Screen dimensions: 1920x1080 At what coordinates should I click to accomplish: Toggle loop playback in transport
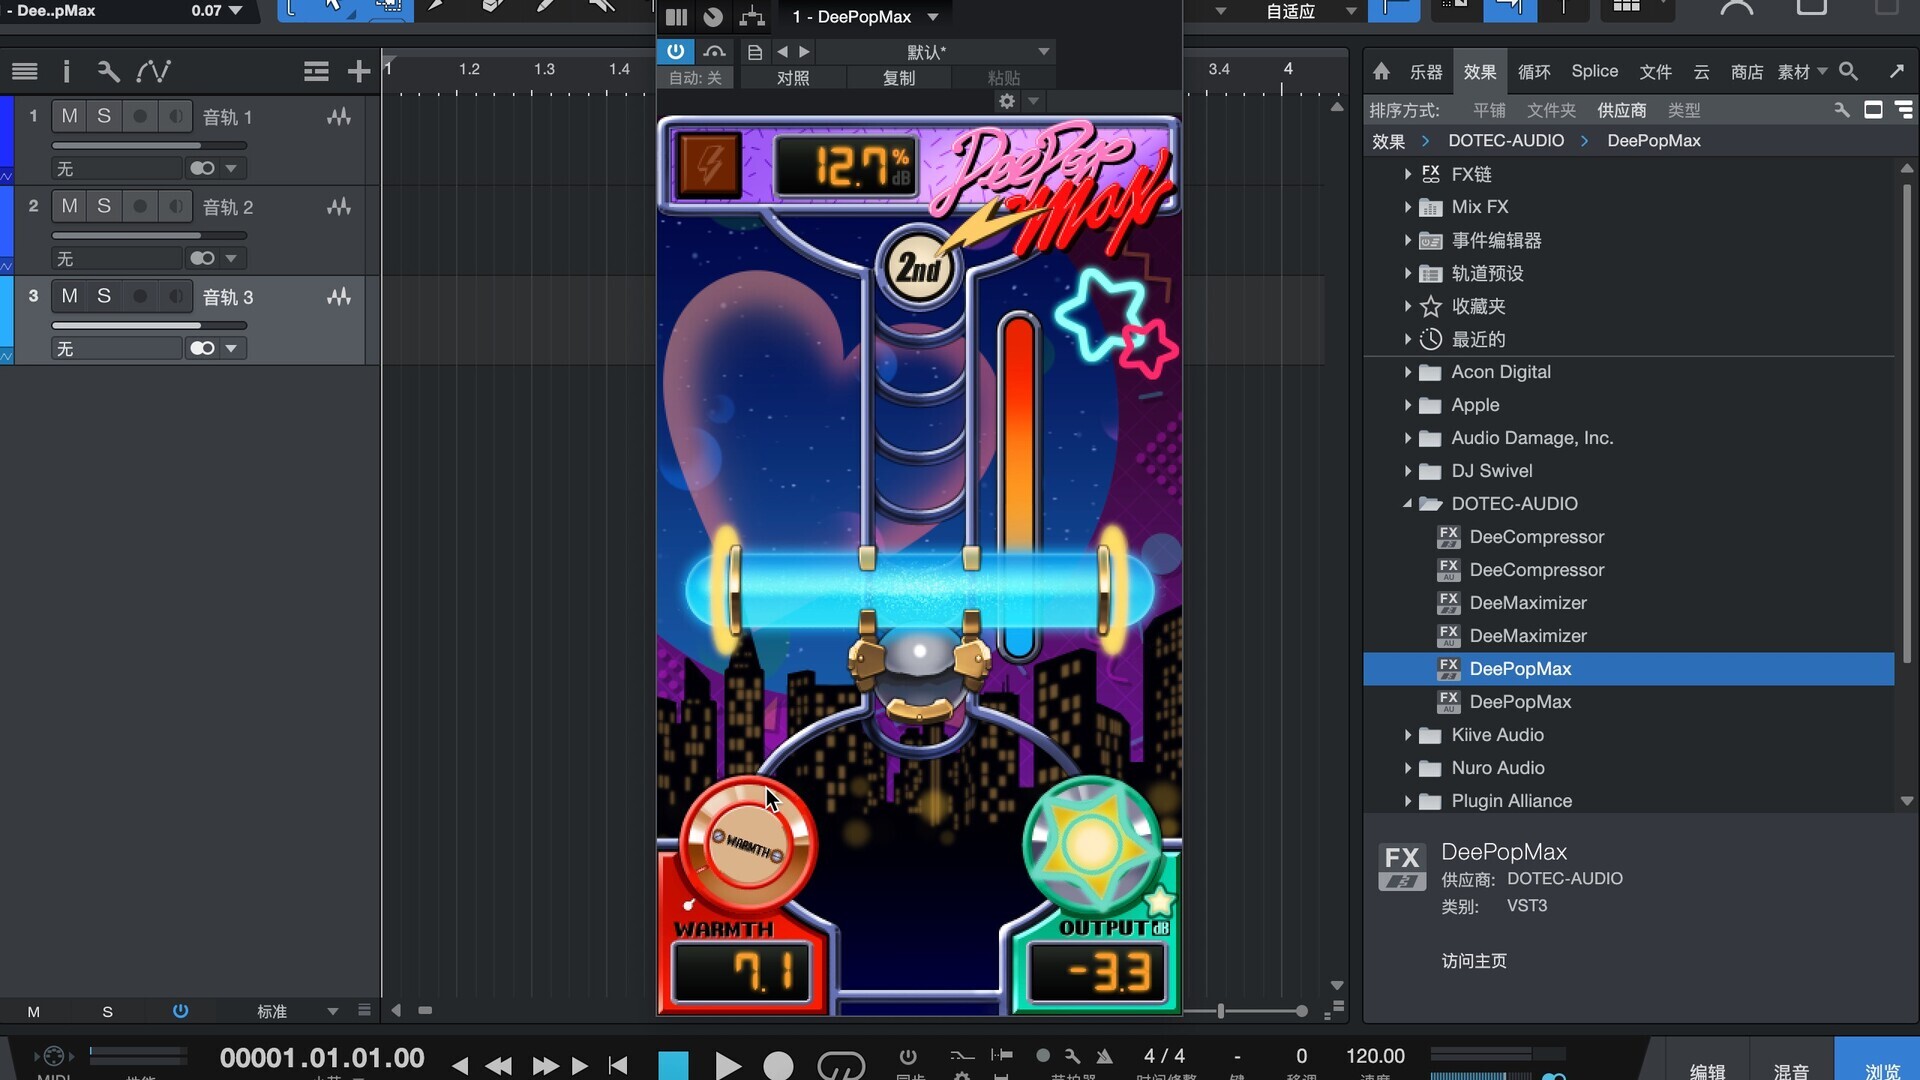click(841, 1066)
